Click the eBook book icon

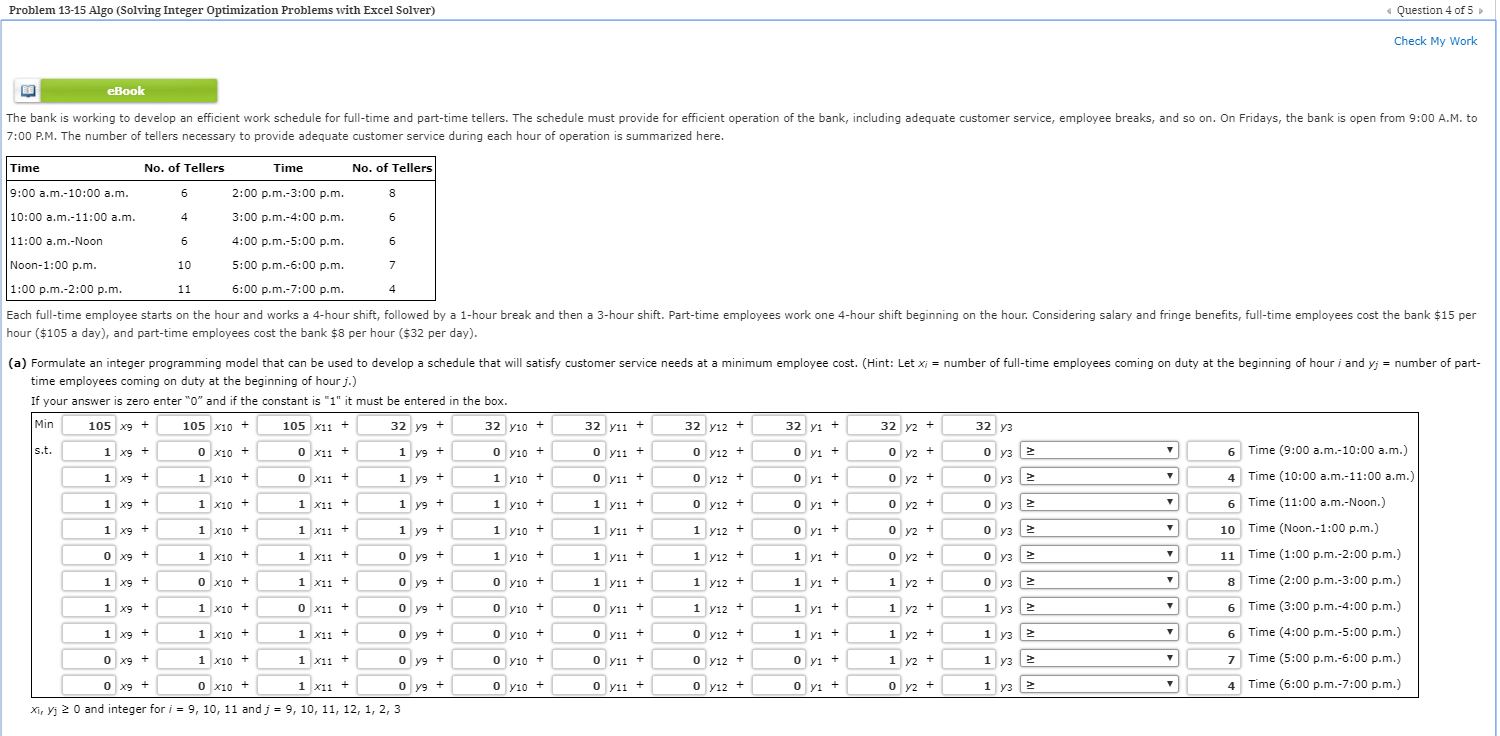click(27, 91)
